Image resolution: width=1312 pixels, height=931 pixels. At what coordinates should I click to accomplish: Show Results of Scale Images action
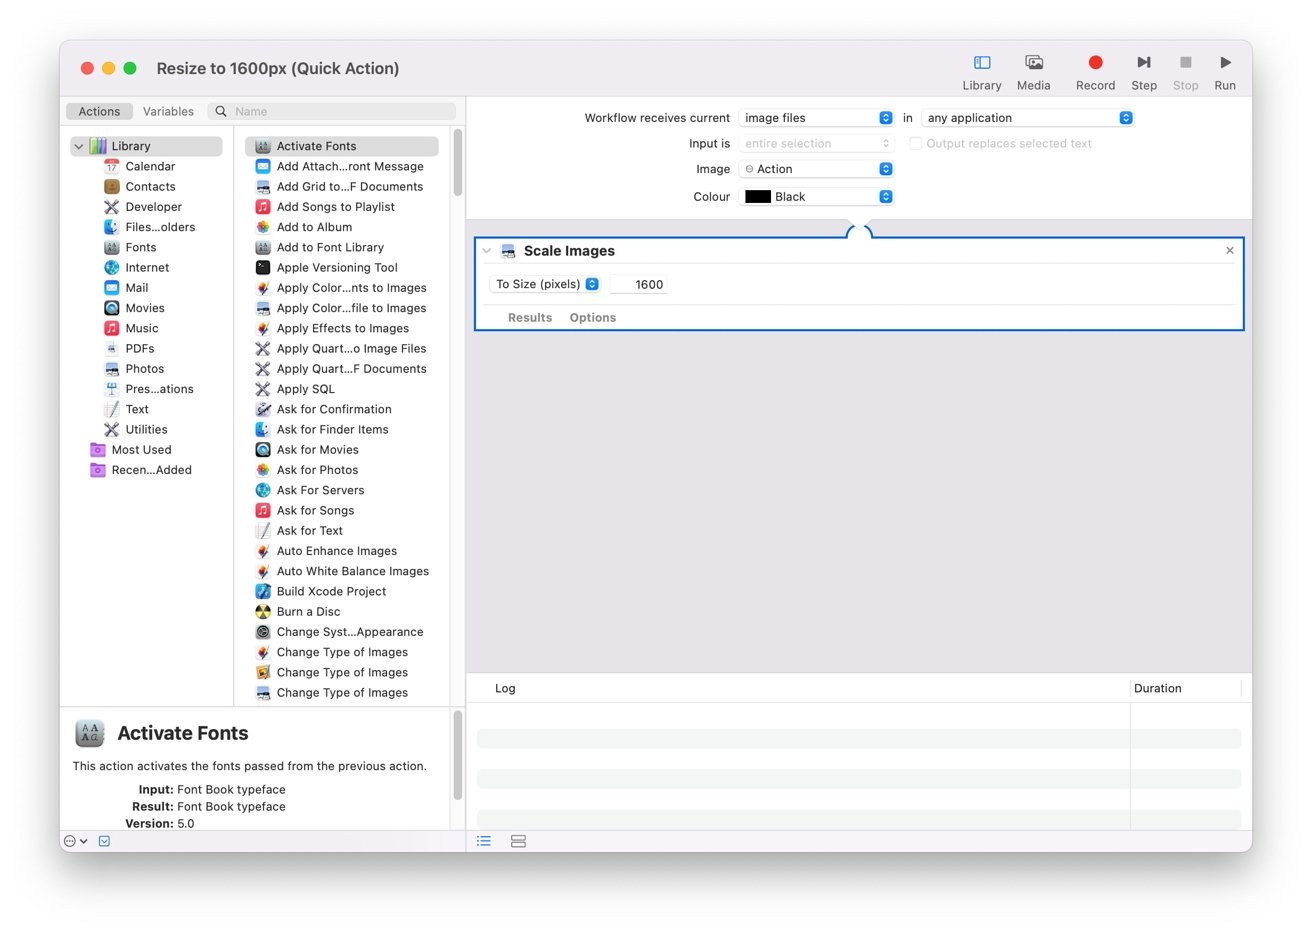pos(530,318)
